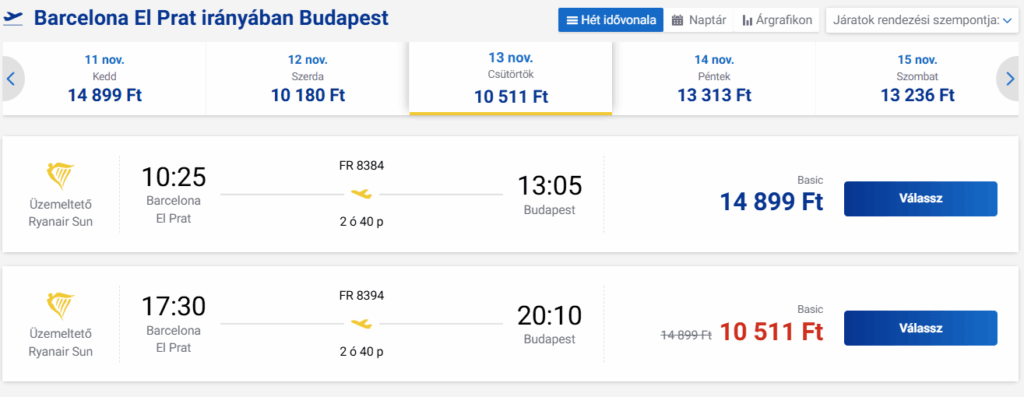1024x397 pixels.
Task: Click the discounted 10 511 Ft price
Action: [771, 332]
